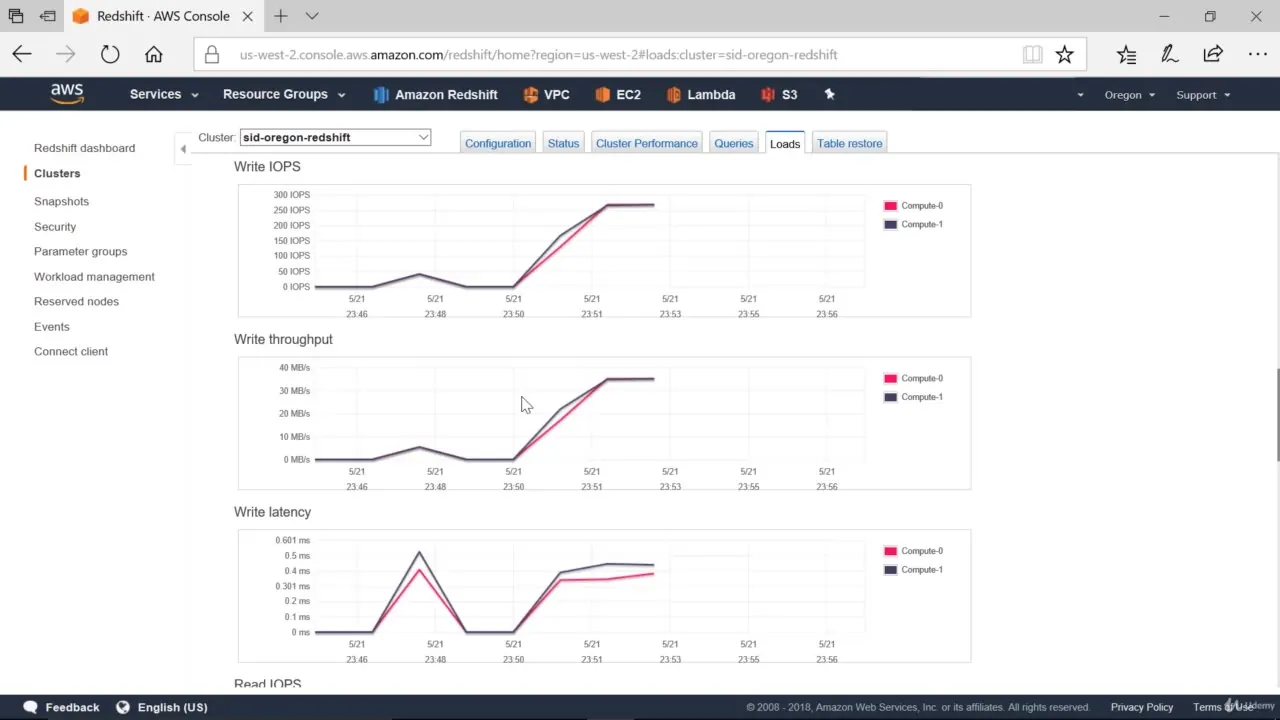This screenshot has width=1280, height=720.
Task: Switch to the Table restore tab
Action: [x=850, y=143]
